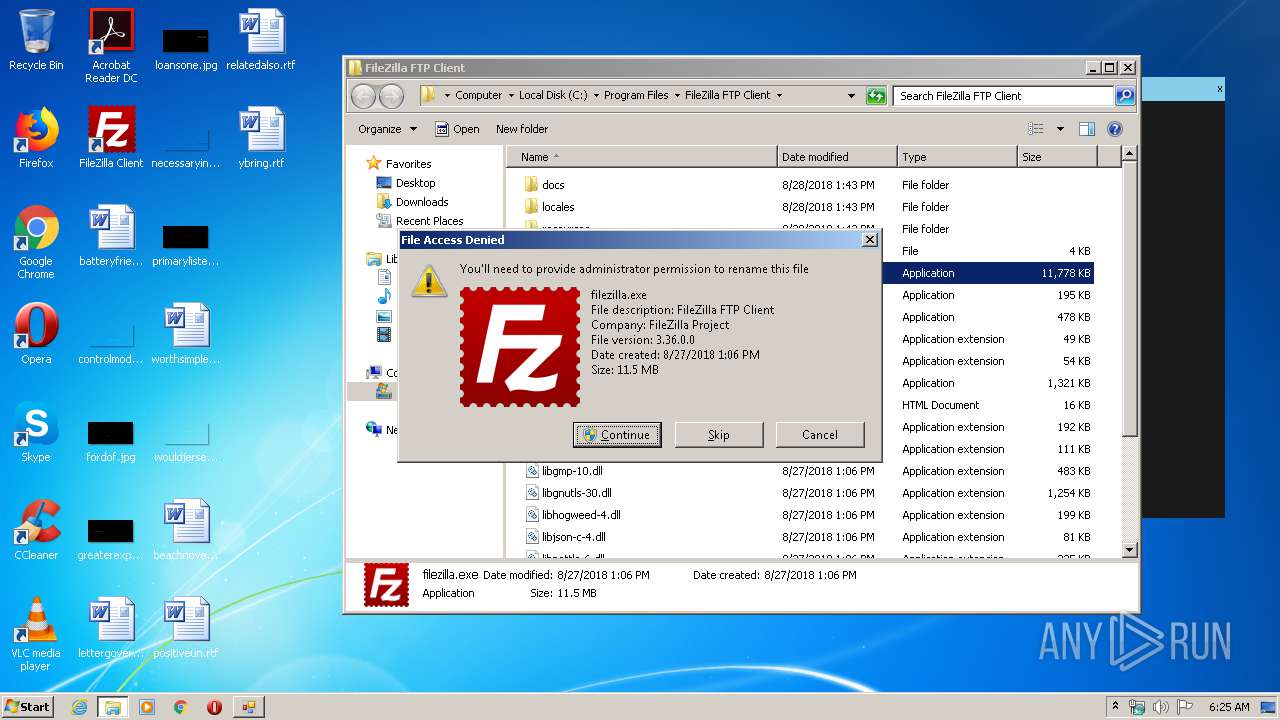1280x720 pixels.
Task: Click the Explorer Forward navigation arrow
Action: coord(392,96)
